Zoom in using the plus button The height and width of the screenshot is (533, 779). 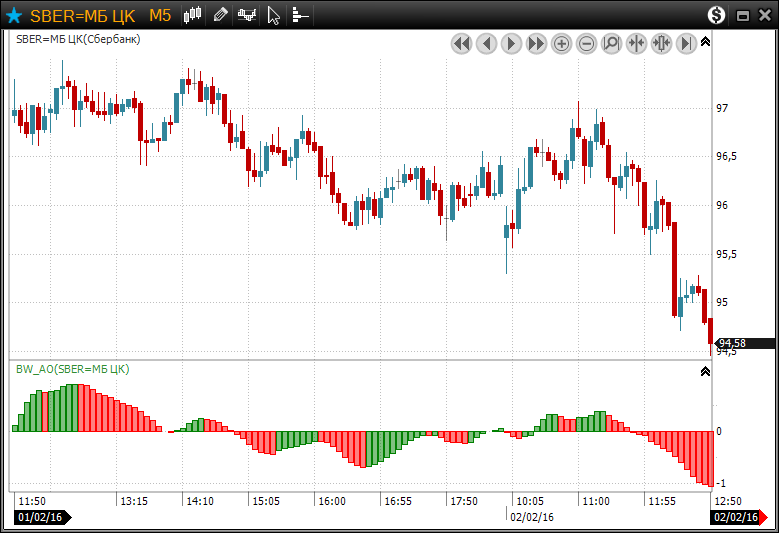[x=561, y=43]
